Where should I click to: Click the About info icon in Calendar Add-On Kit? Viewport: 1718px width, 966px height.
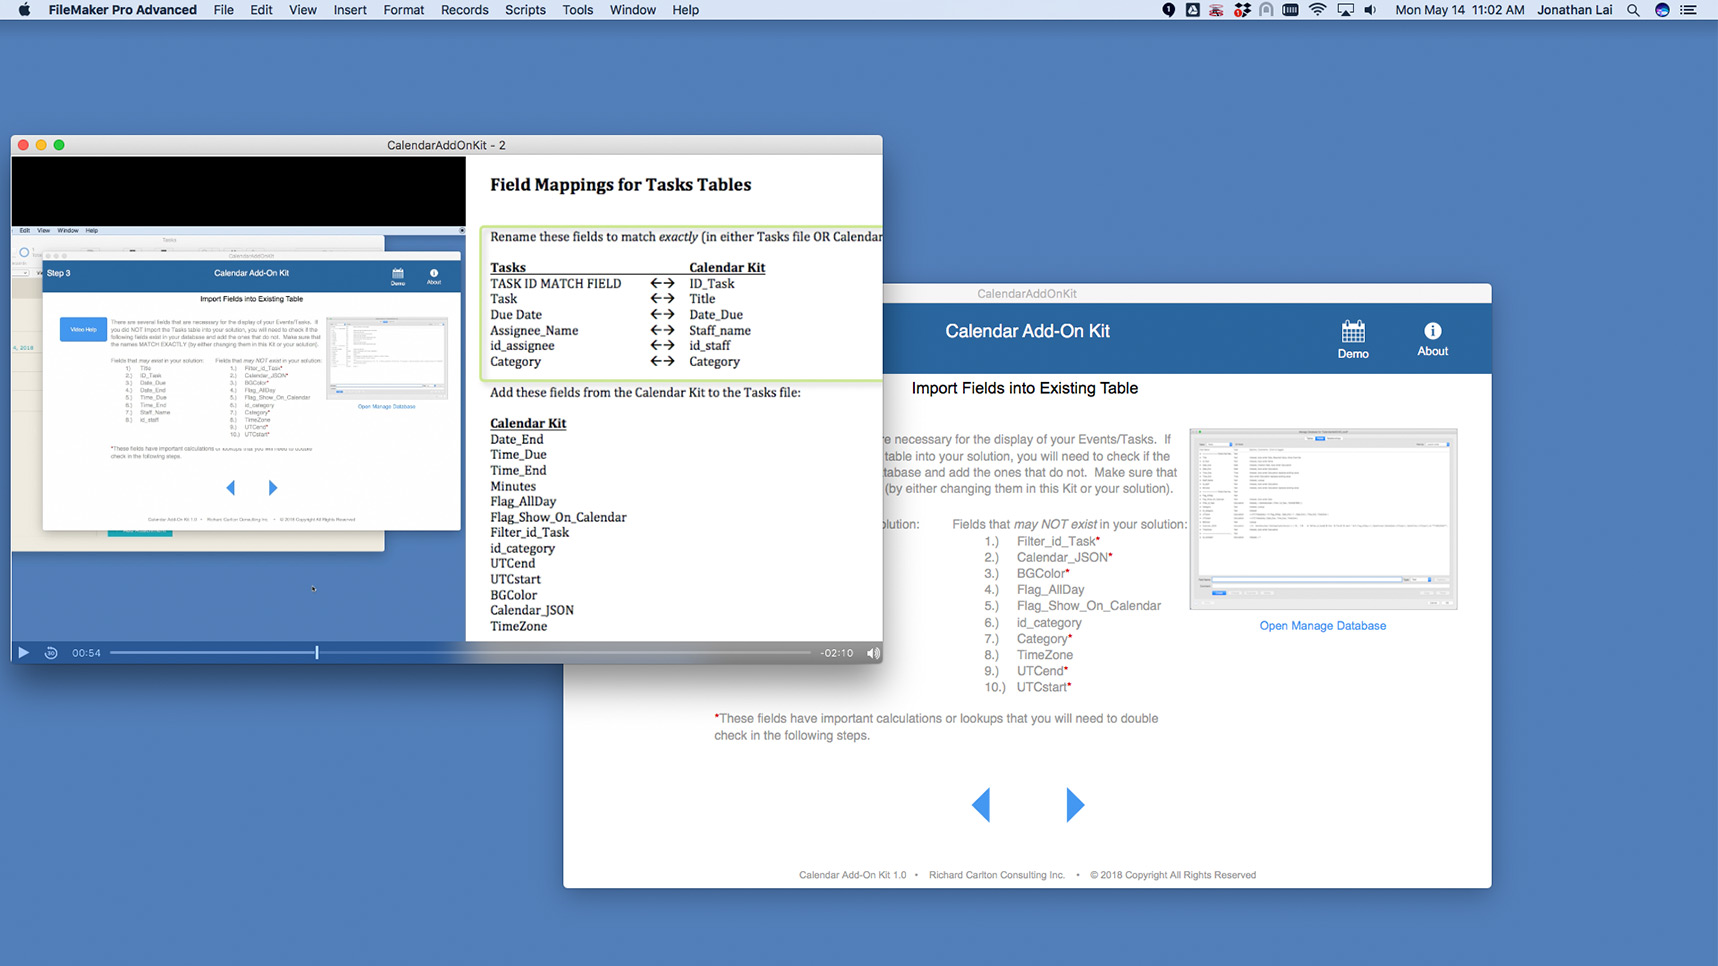(1432, 339)
